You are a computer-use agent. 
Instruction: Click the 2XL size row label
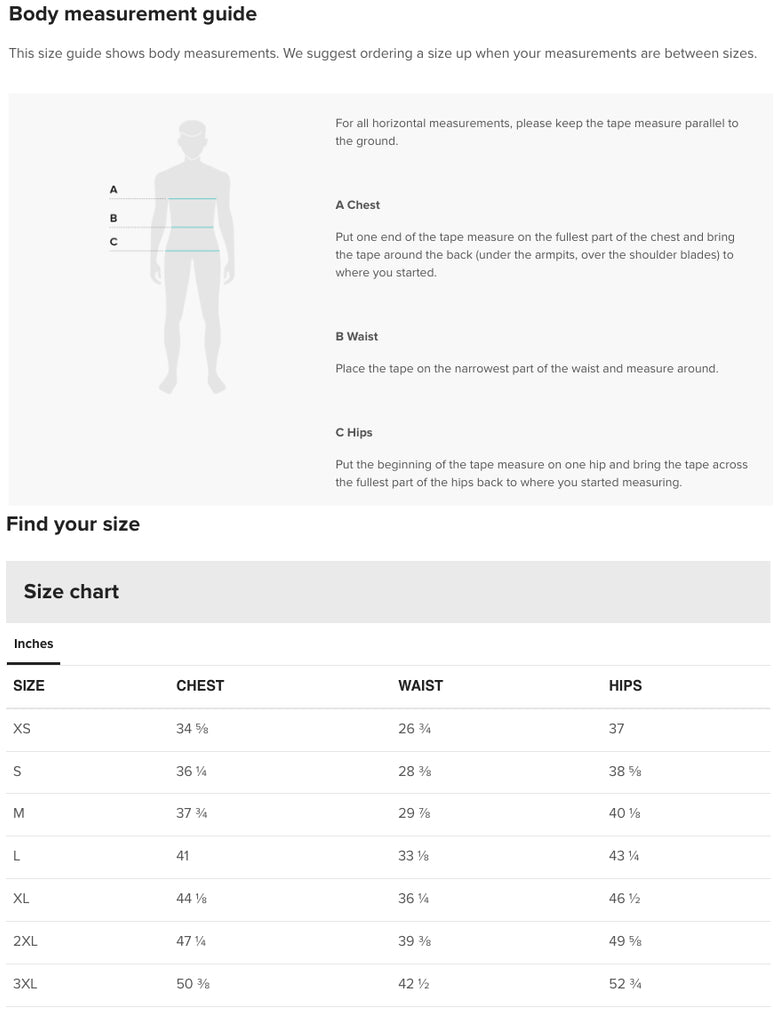click(25, 941)
